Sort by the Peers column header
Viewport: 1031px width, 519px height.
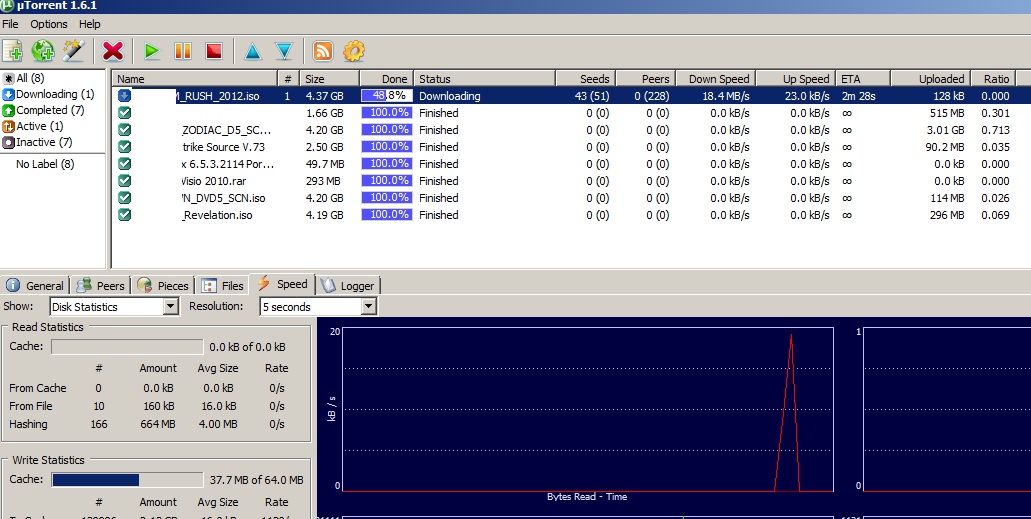coord(646,78)
